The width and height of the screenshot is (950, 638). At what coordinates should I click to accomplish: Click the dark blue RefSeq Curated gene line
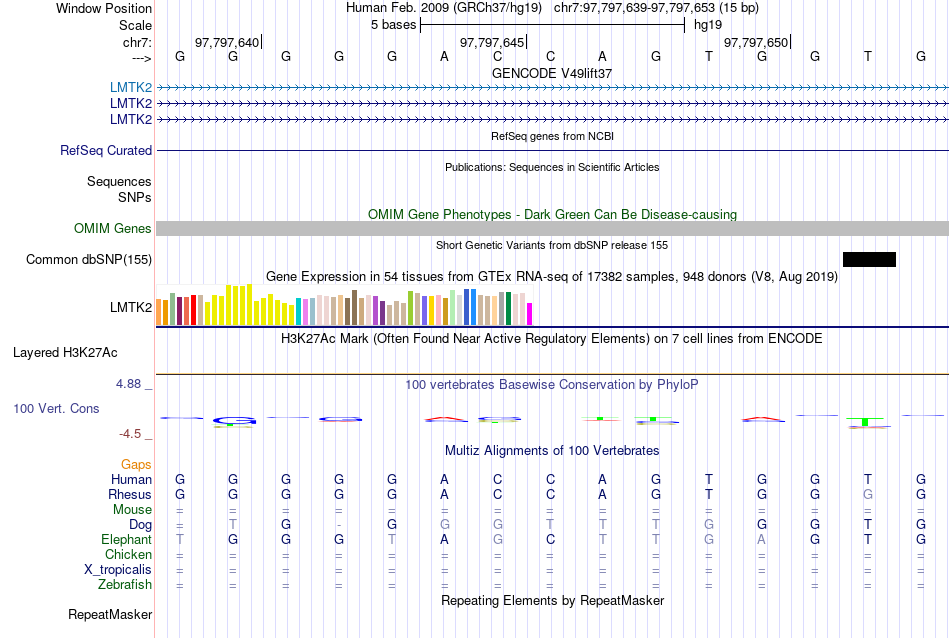click(x=552, y=150)
